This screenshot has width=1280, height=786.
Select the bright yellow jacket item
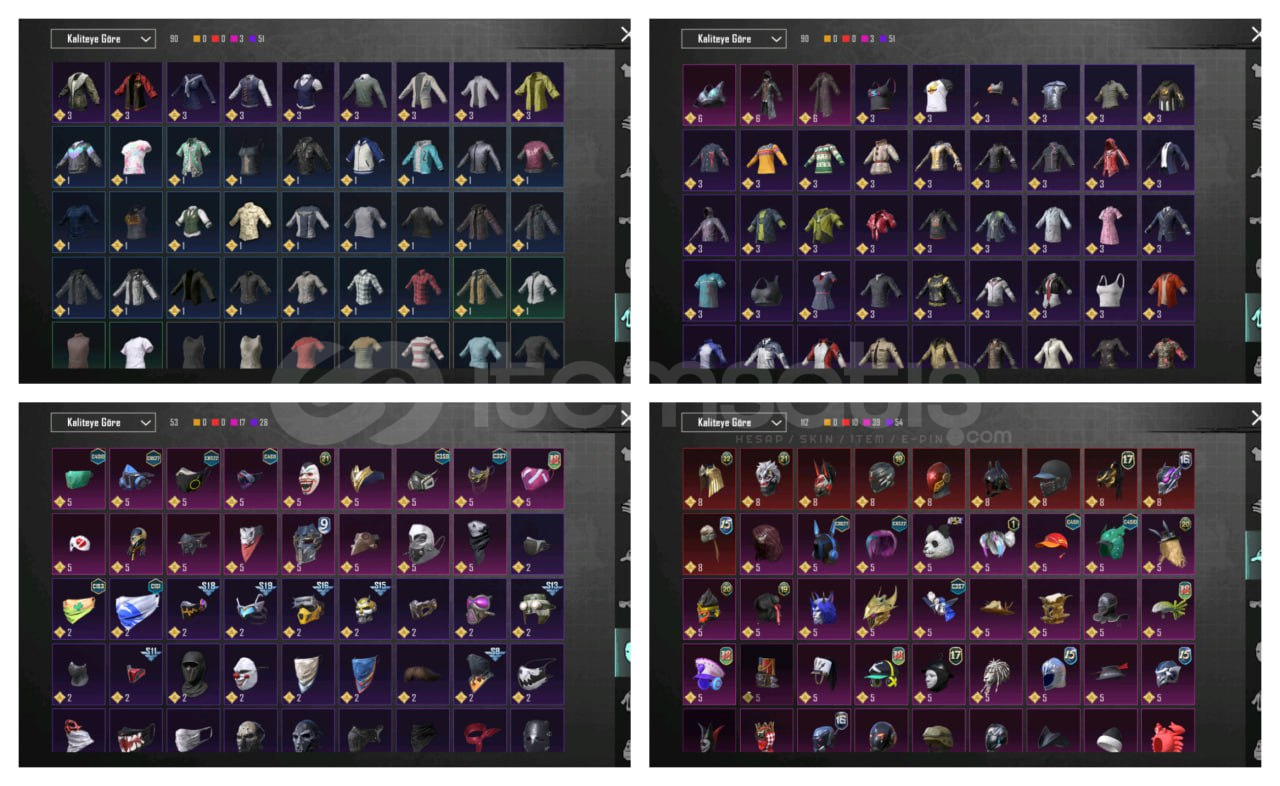coord(537,93)
